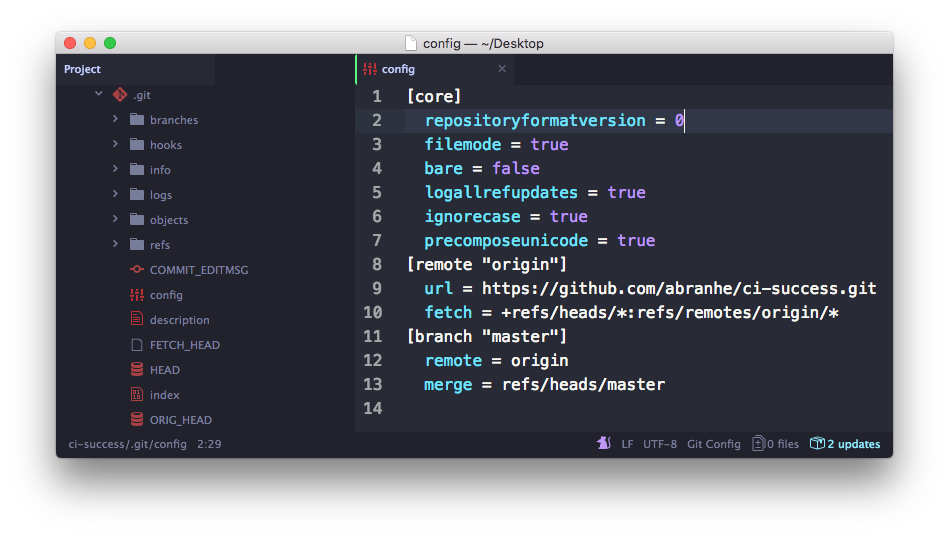Click the COMMIT_EDITMSG commit icon
The height and width of the screenshot is (538, 949).
coord(137,269)
